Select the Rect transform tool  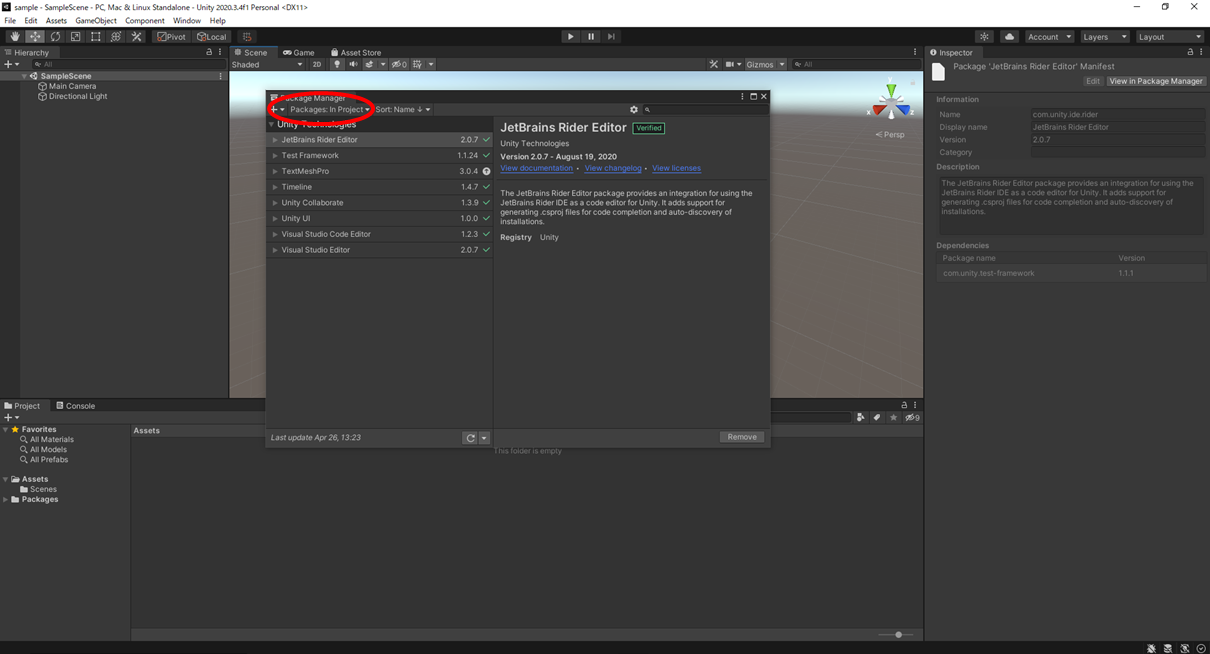tap(96, 36)
